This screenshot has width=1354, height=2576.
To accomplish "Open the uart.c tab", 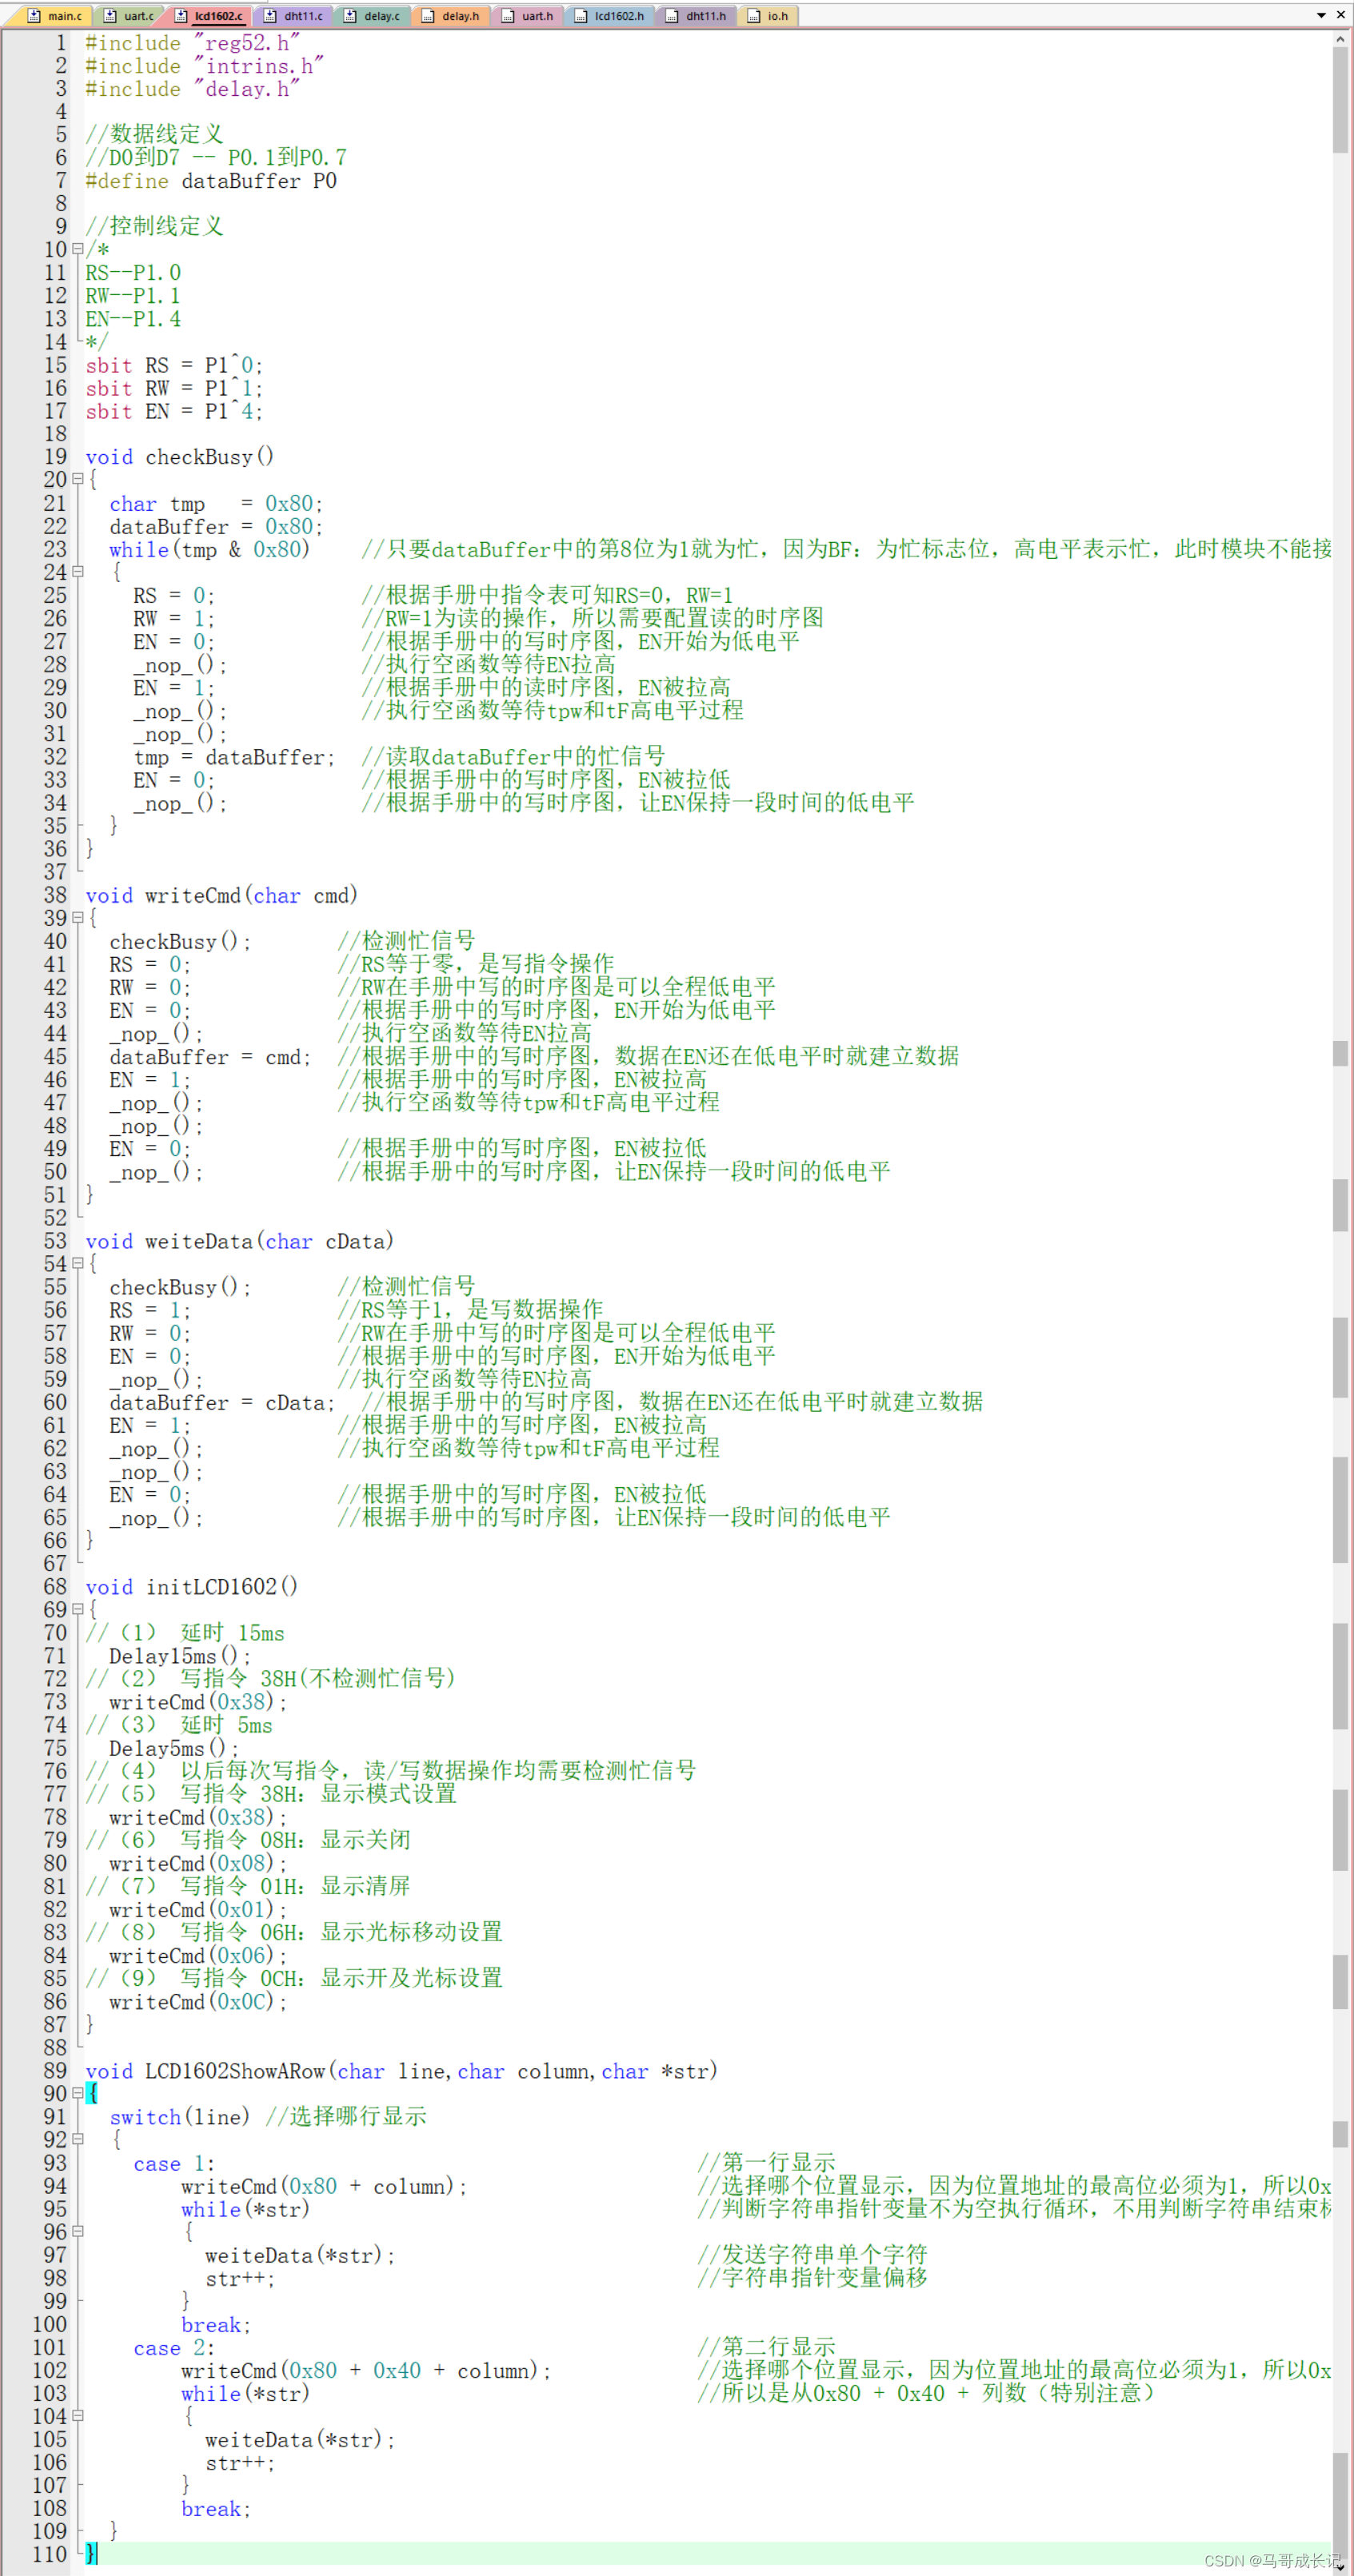I will click(x=130, y=16).
